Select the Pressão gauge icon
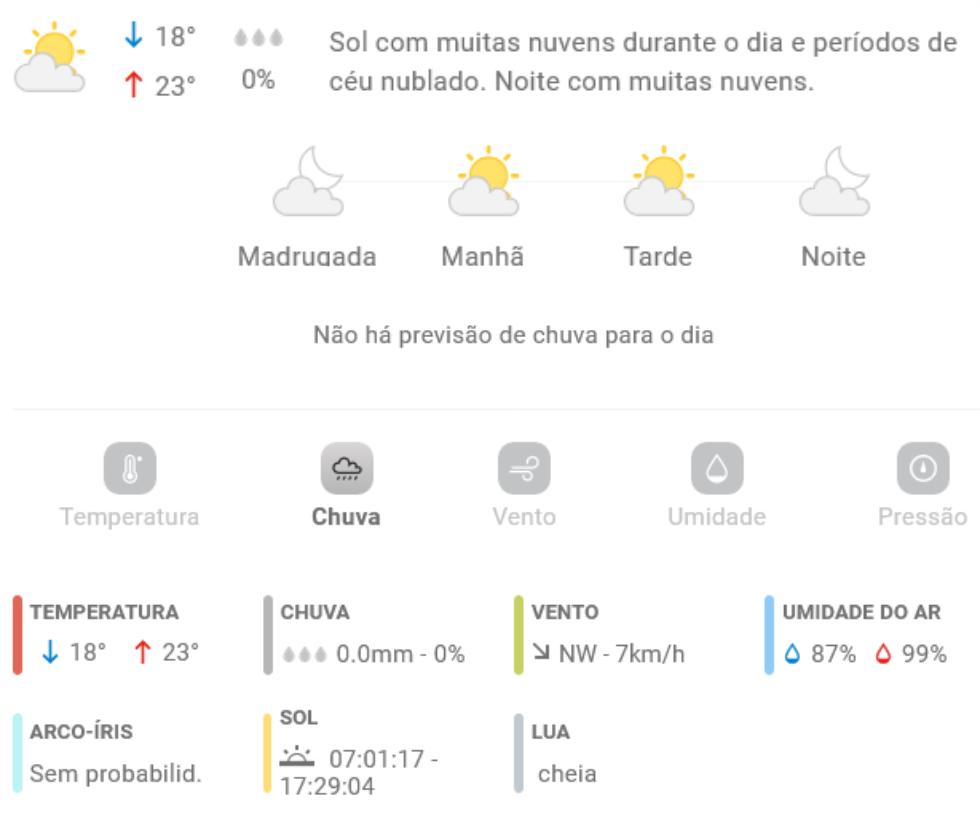This screenshot has width=980, height=817. coord(923,468)
